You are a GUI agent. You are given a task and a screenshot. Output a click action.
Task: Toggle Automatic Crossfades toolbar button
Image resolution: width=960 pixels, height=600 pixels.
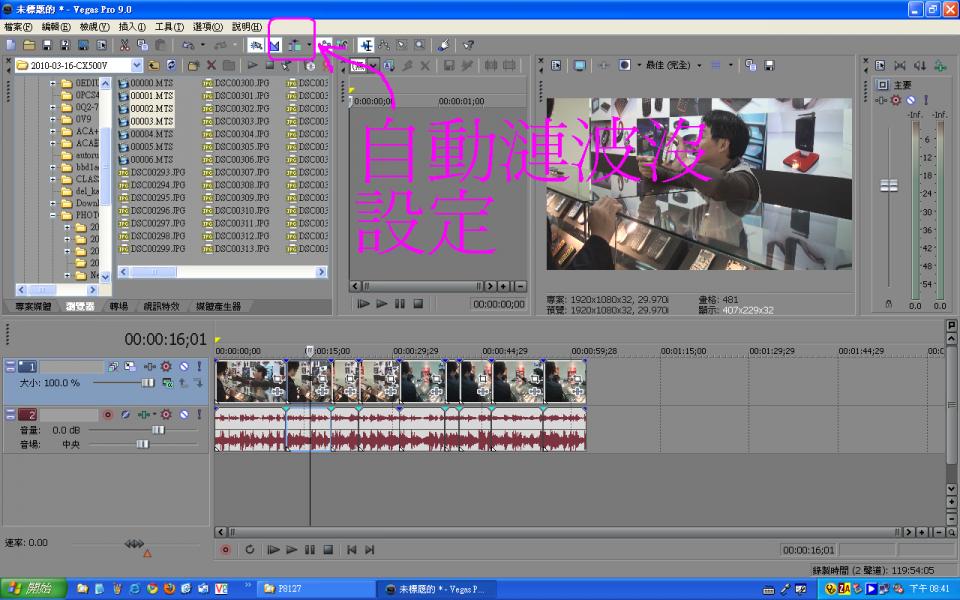tap(274, 45)
